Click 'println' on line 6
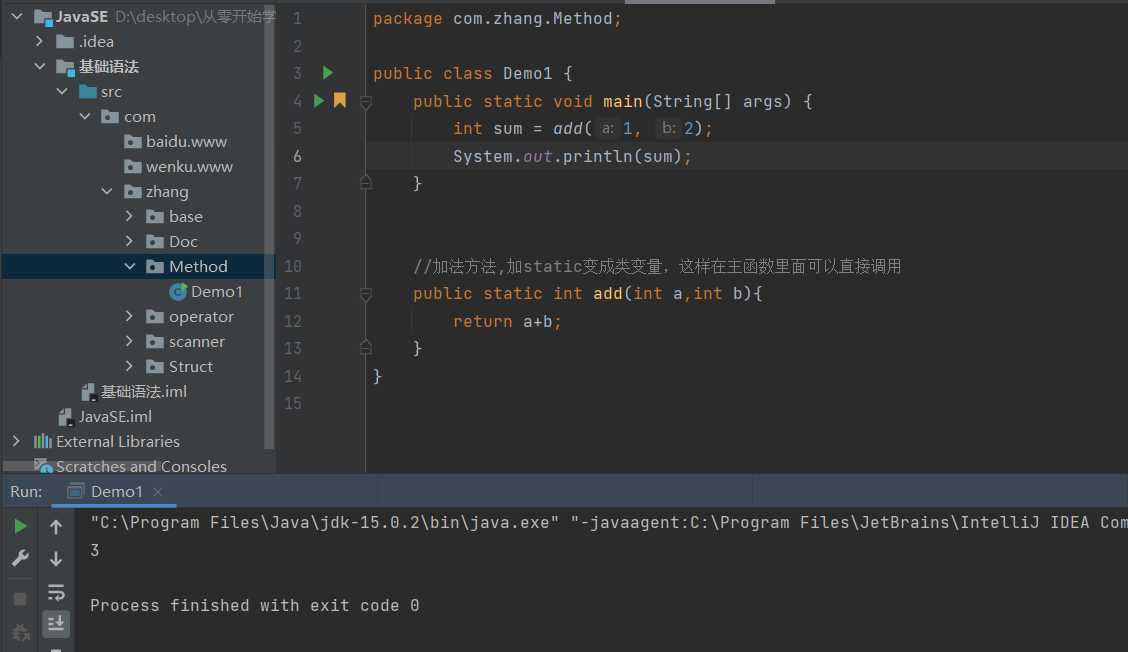 point(597,156)
